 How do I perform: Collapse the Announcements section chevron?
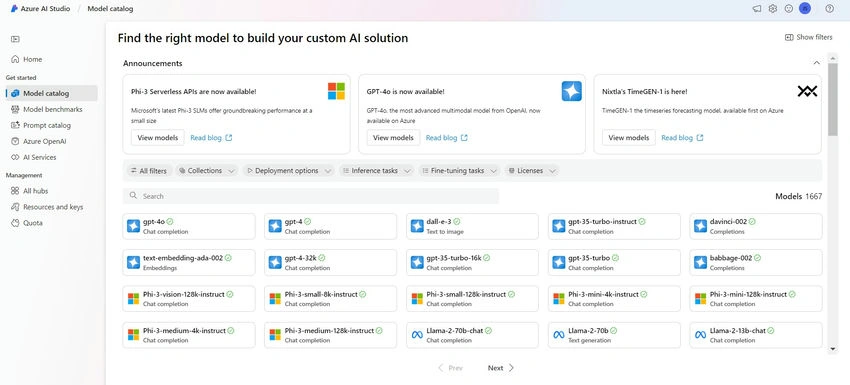click(816, 63)
